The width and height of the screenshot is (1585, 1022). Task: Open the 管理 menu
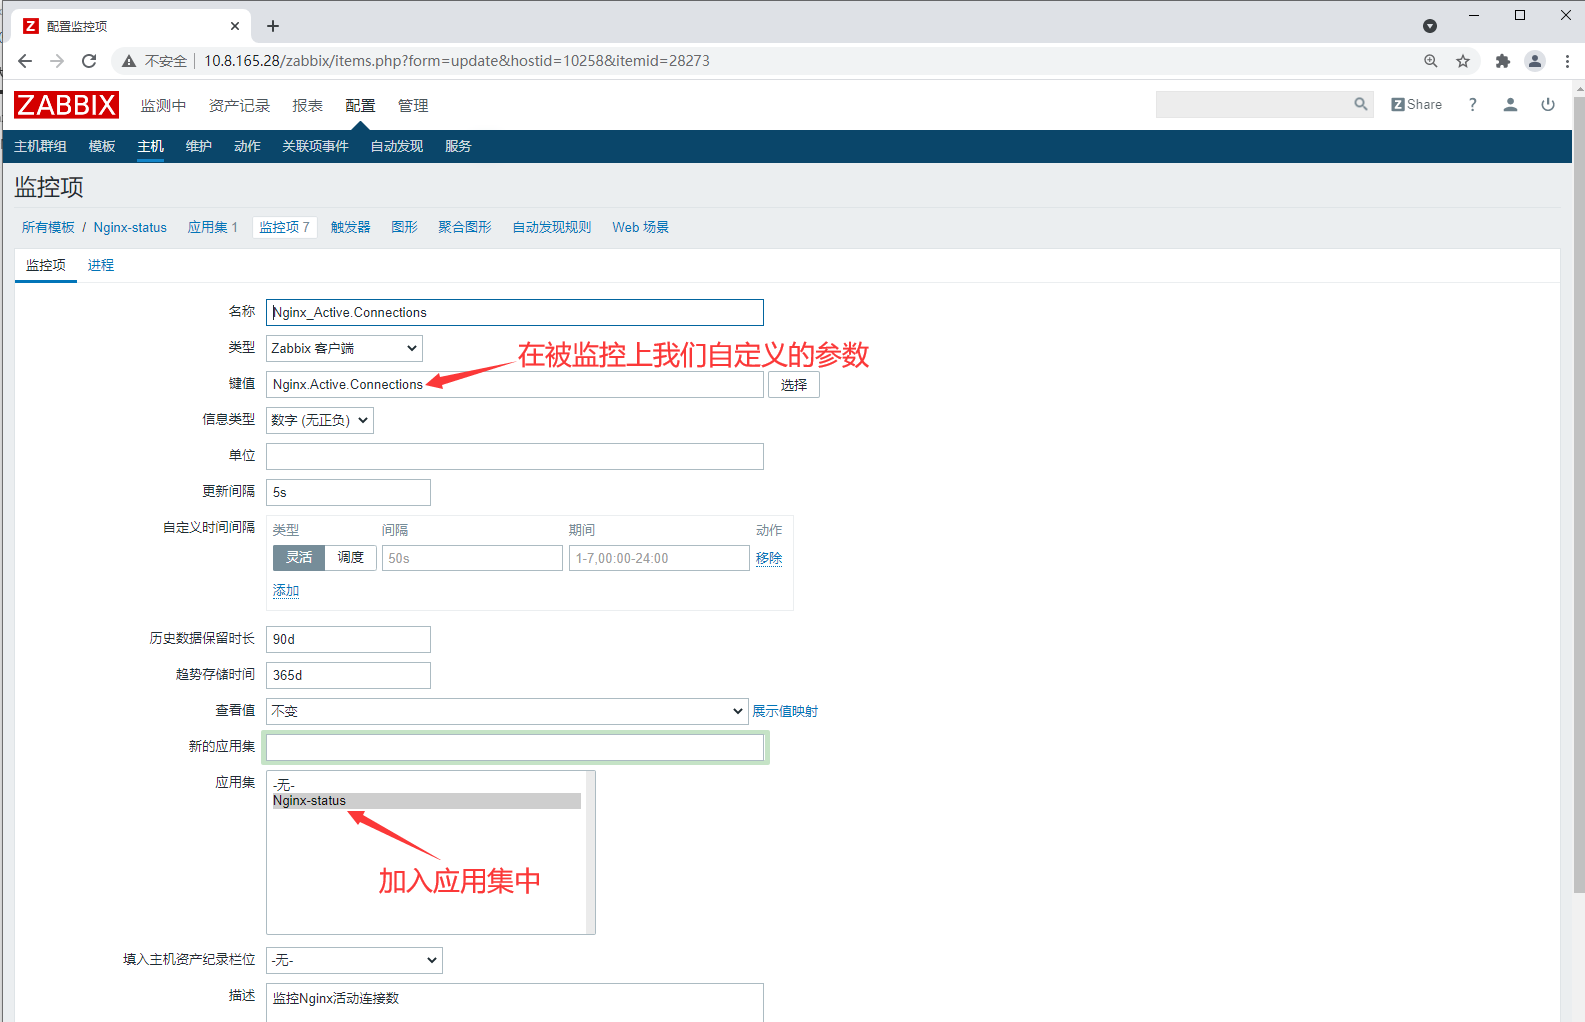pyautogui.click(x=413, y=105)
